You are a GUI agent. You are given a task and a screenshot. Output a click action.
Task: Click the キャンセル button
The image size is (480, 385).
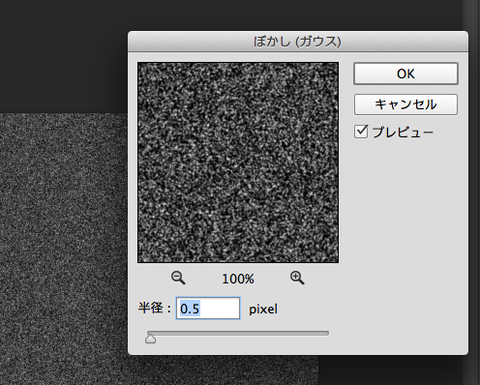click(x=406, y=105)
